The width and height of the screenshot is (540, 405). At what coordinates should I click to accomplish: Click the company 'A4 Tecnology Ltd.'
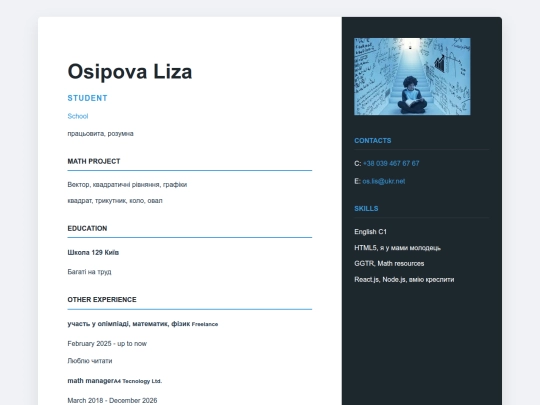(x=138, y=381)
